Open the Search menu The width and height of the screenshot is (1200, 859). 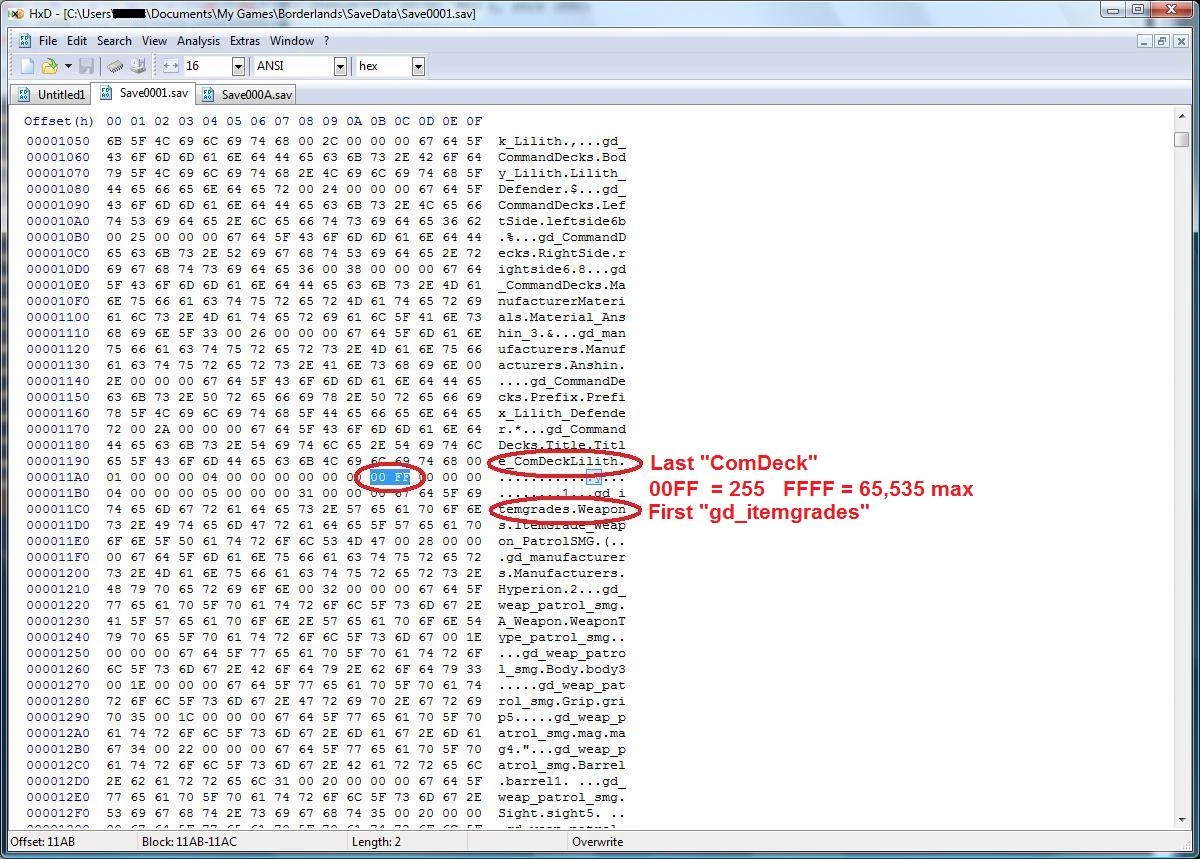click(114, 41)
